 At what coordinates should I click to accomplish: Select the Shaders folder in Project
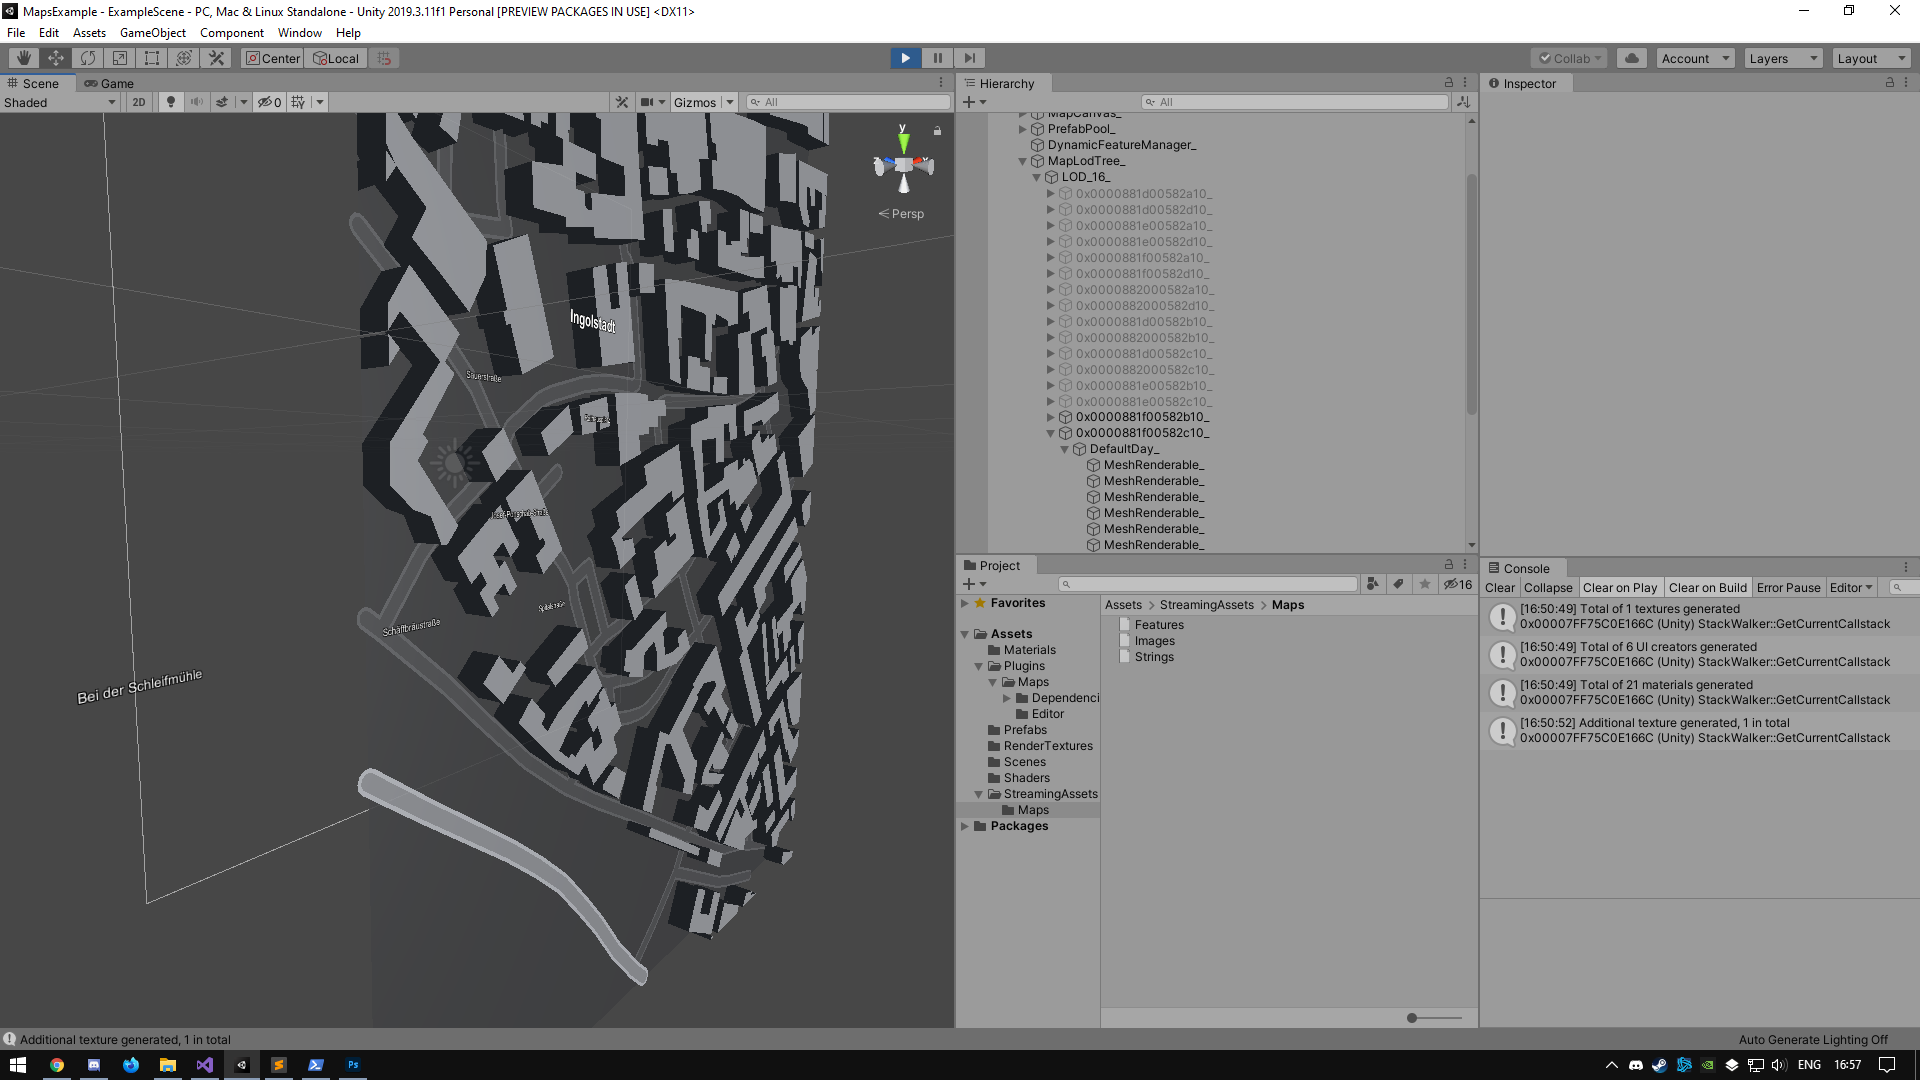click(x=1026, y=778)
